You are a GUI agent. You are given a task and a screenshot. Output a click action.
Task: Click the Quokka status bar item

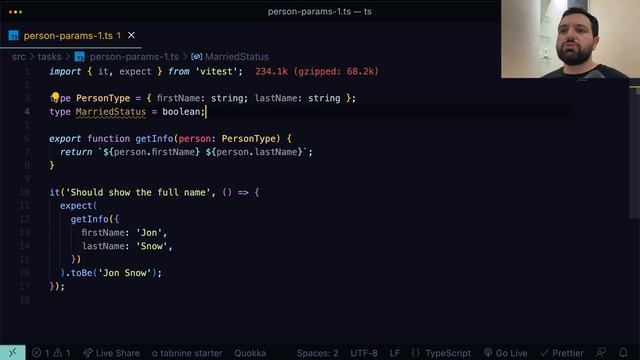250,353
